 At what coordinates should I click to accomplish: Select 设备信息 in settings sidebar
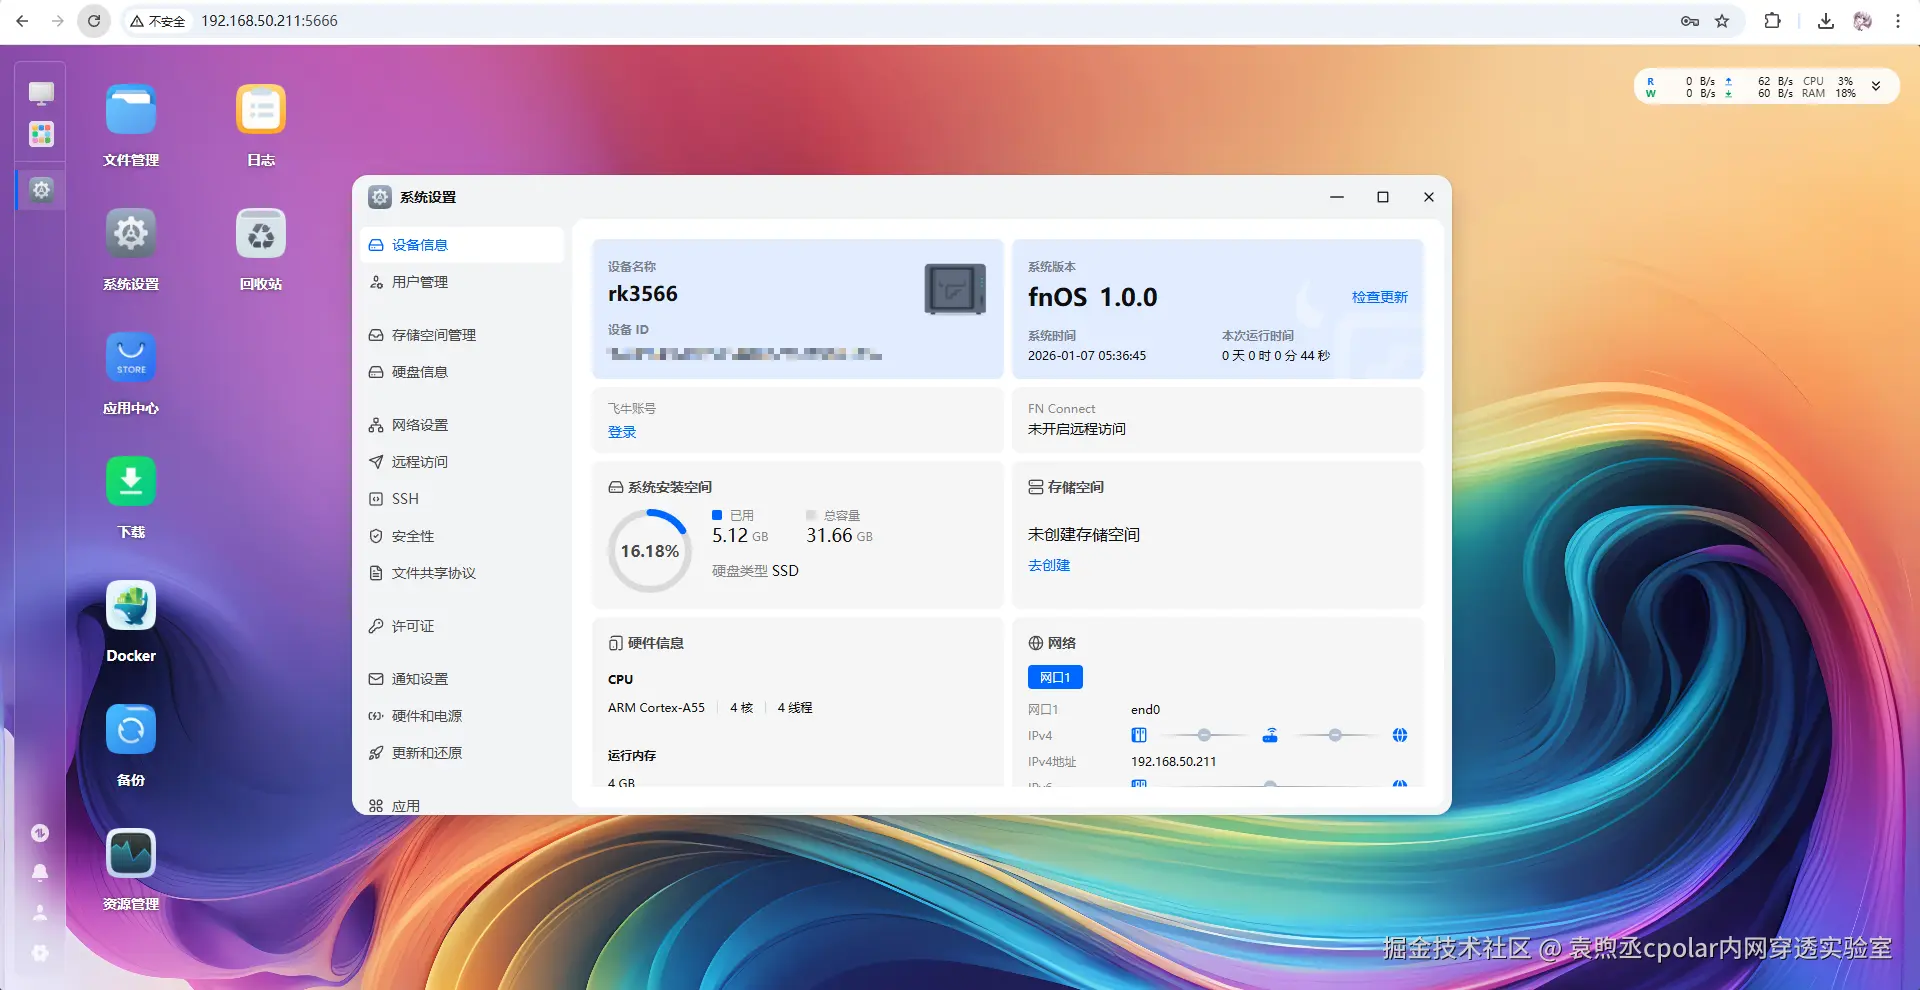462,245
